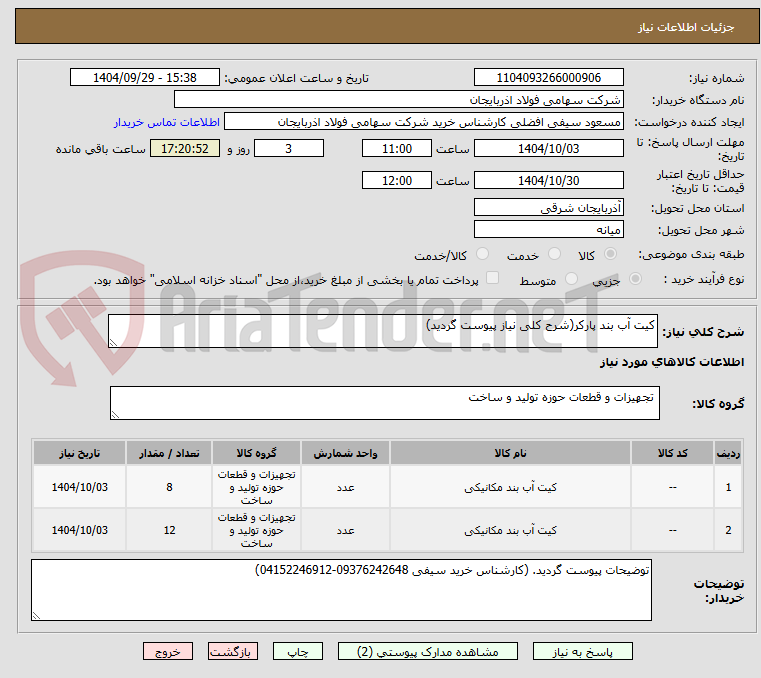Click date 1404/10/03 in row 2
Image resolution: width=761 pixels, height=678 pixels.
coord(80,530)
